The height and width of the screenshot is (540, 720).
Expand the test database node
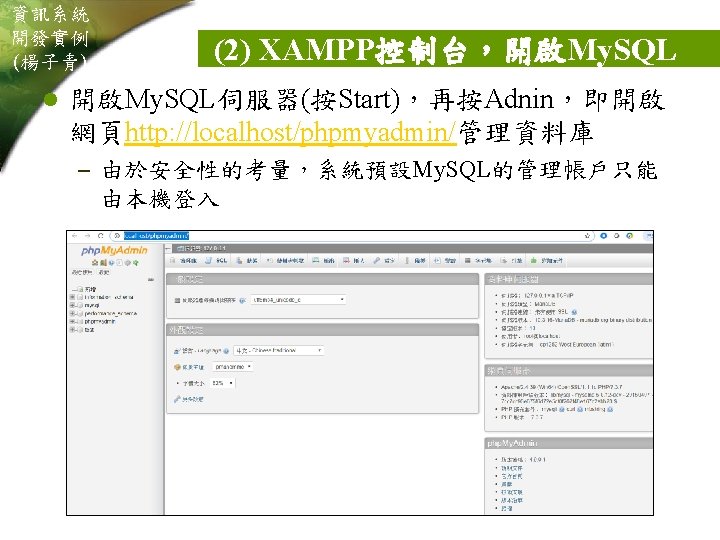73,329
